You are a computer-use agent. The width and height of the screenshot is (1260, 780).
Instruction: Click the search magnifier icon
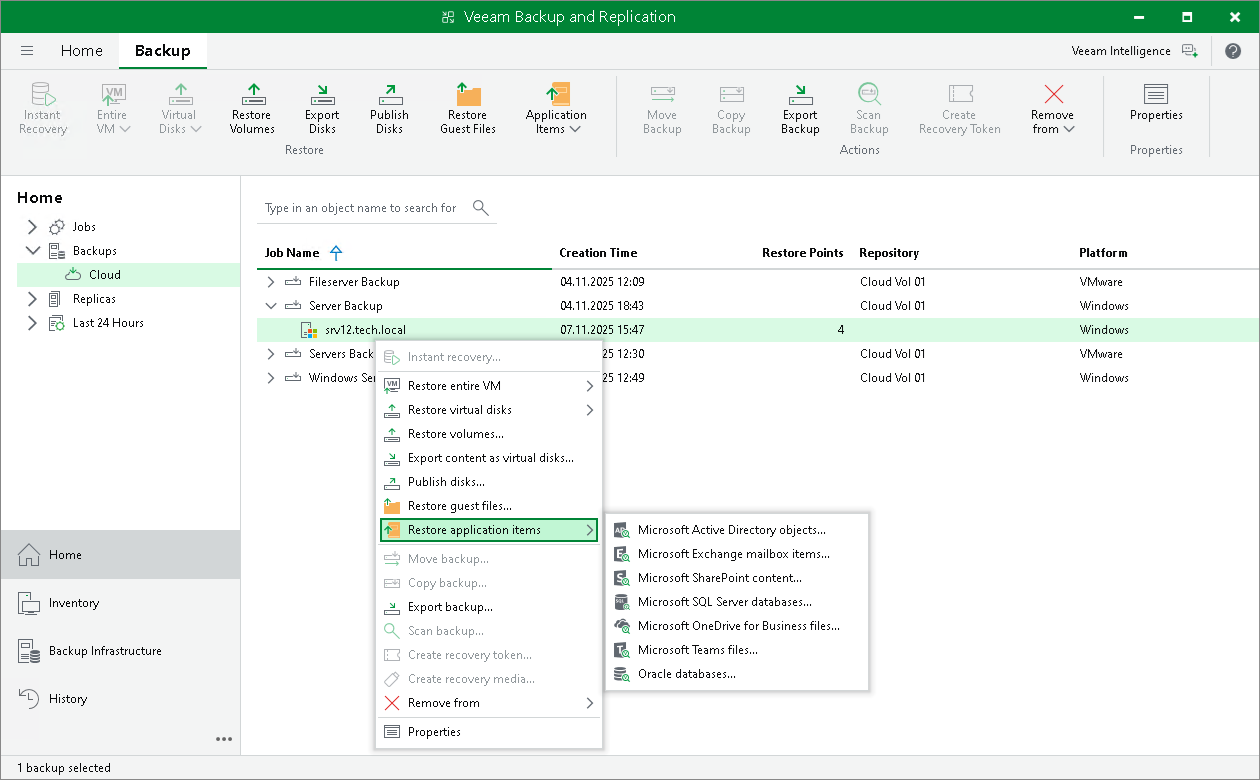pyautogui.click(x=481, y=208)
